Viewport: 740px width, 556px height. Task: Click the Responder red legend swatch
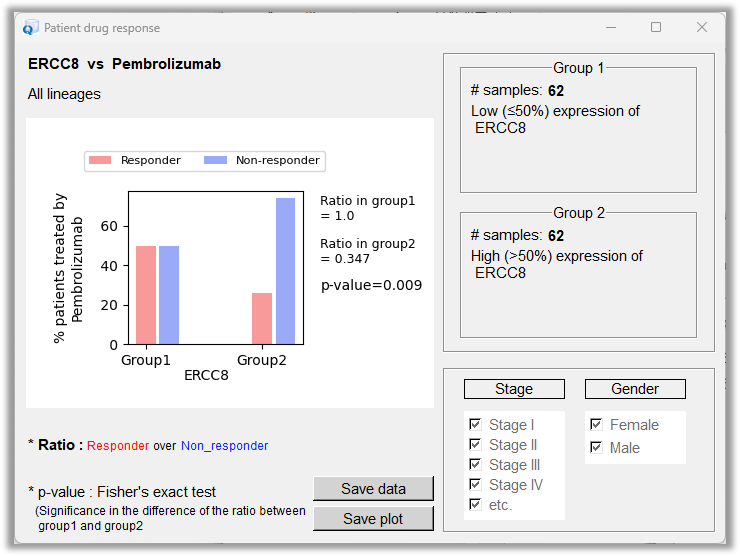pos(100,160)
